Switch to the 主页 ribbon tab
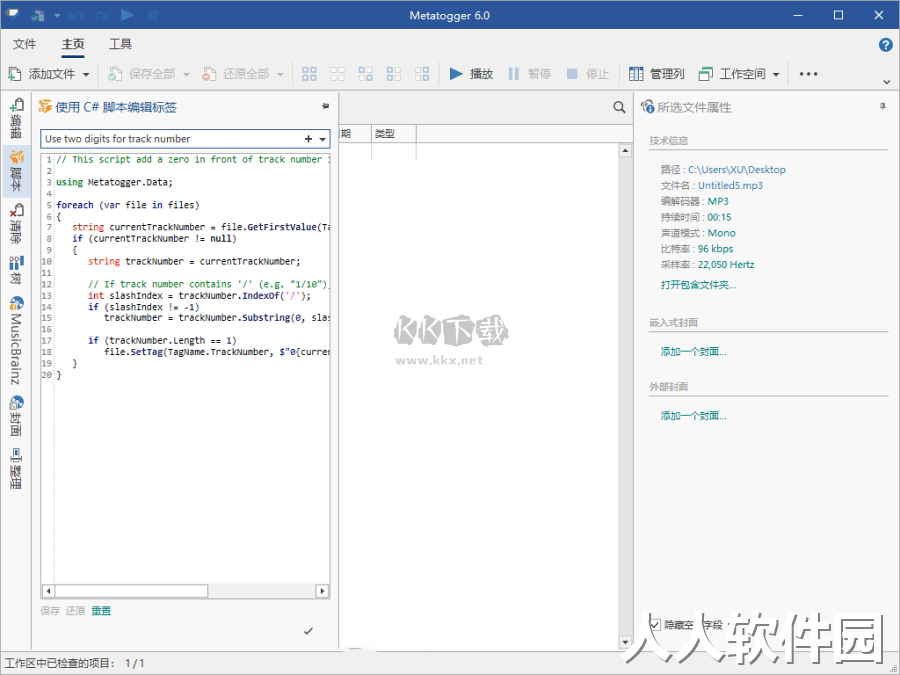Image resolution: width=900 pixels, height=675 pixels. (x=73, y=44)
